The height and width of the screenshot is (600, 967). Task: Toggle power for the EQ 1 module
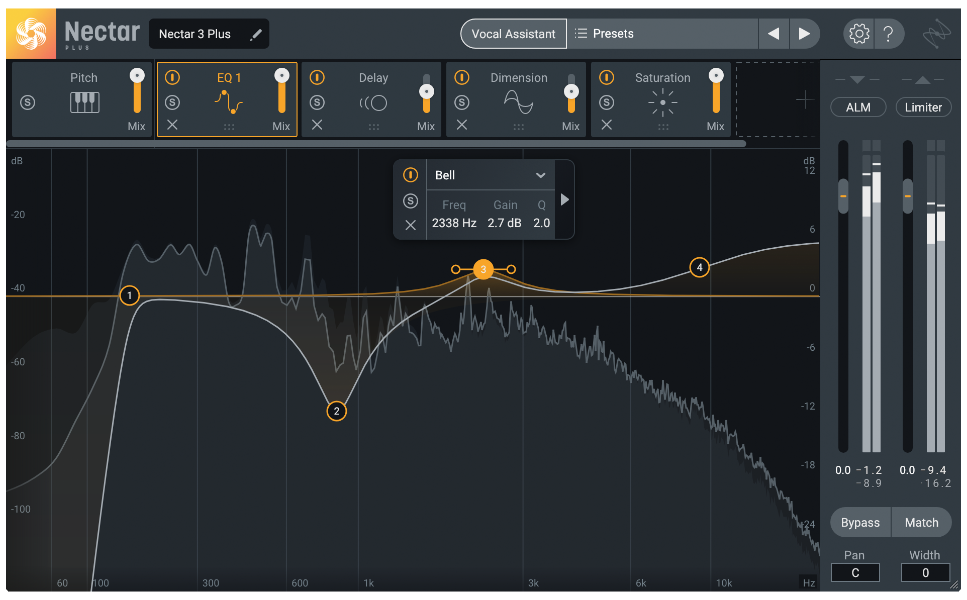(172, 78)
